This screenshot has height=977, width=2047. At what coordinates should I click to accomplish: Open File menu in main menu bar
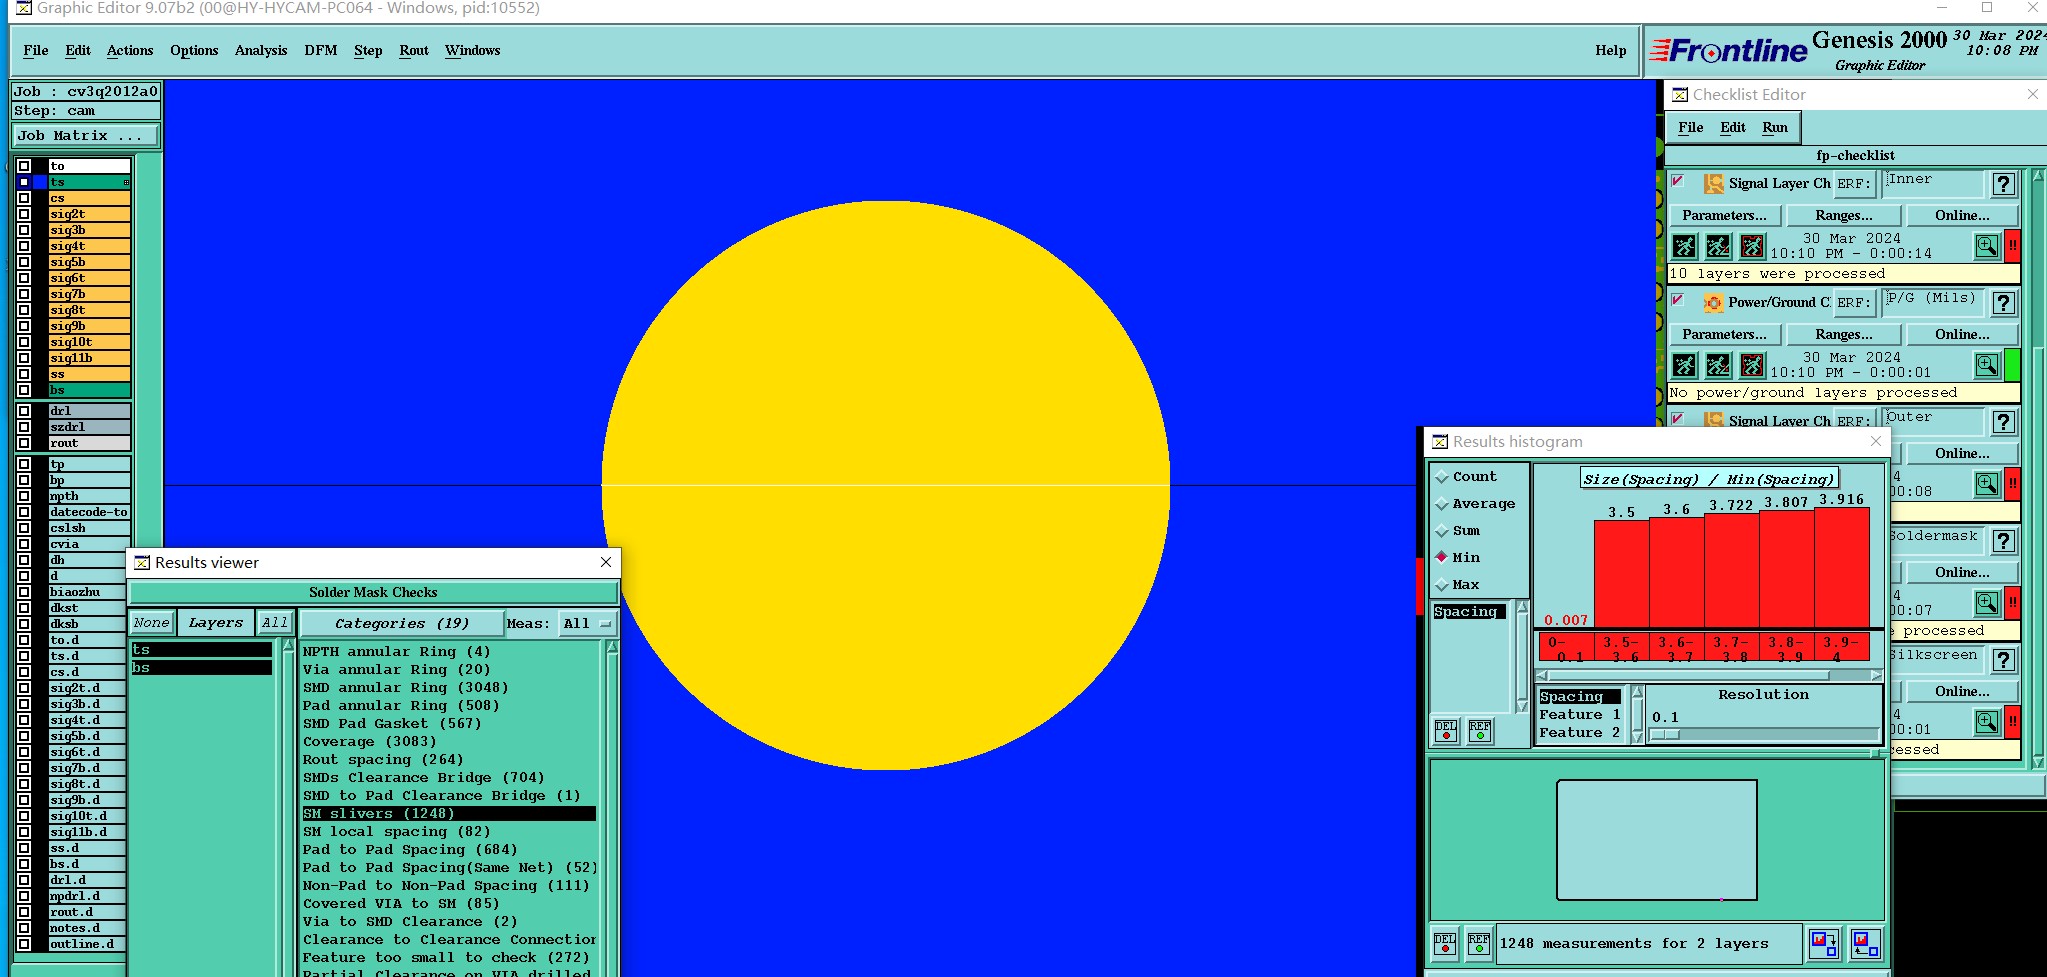point(36,50)
